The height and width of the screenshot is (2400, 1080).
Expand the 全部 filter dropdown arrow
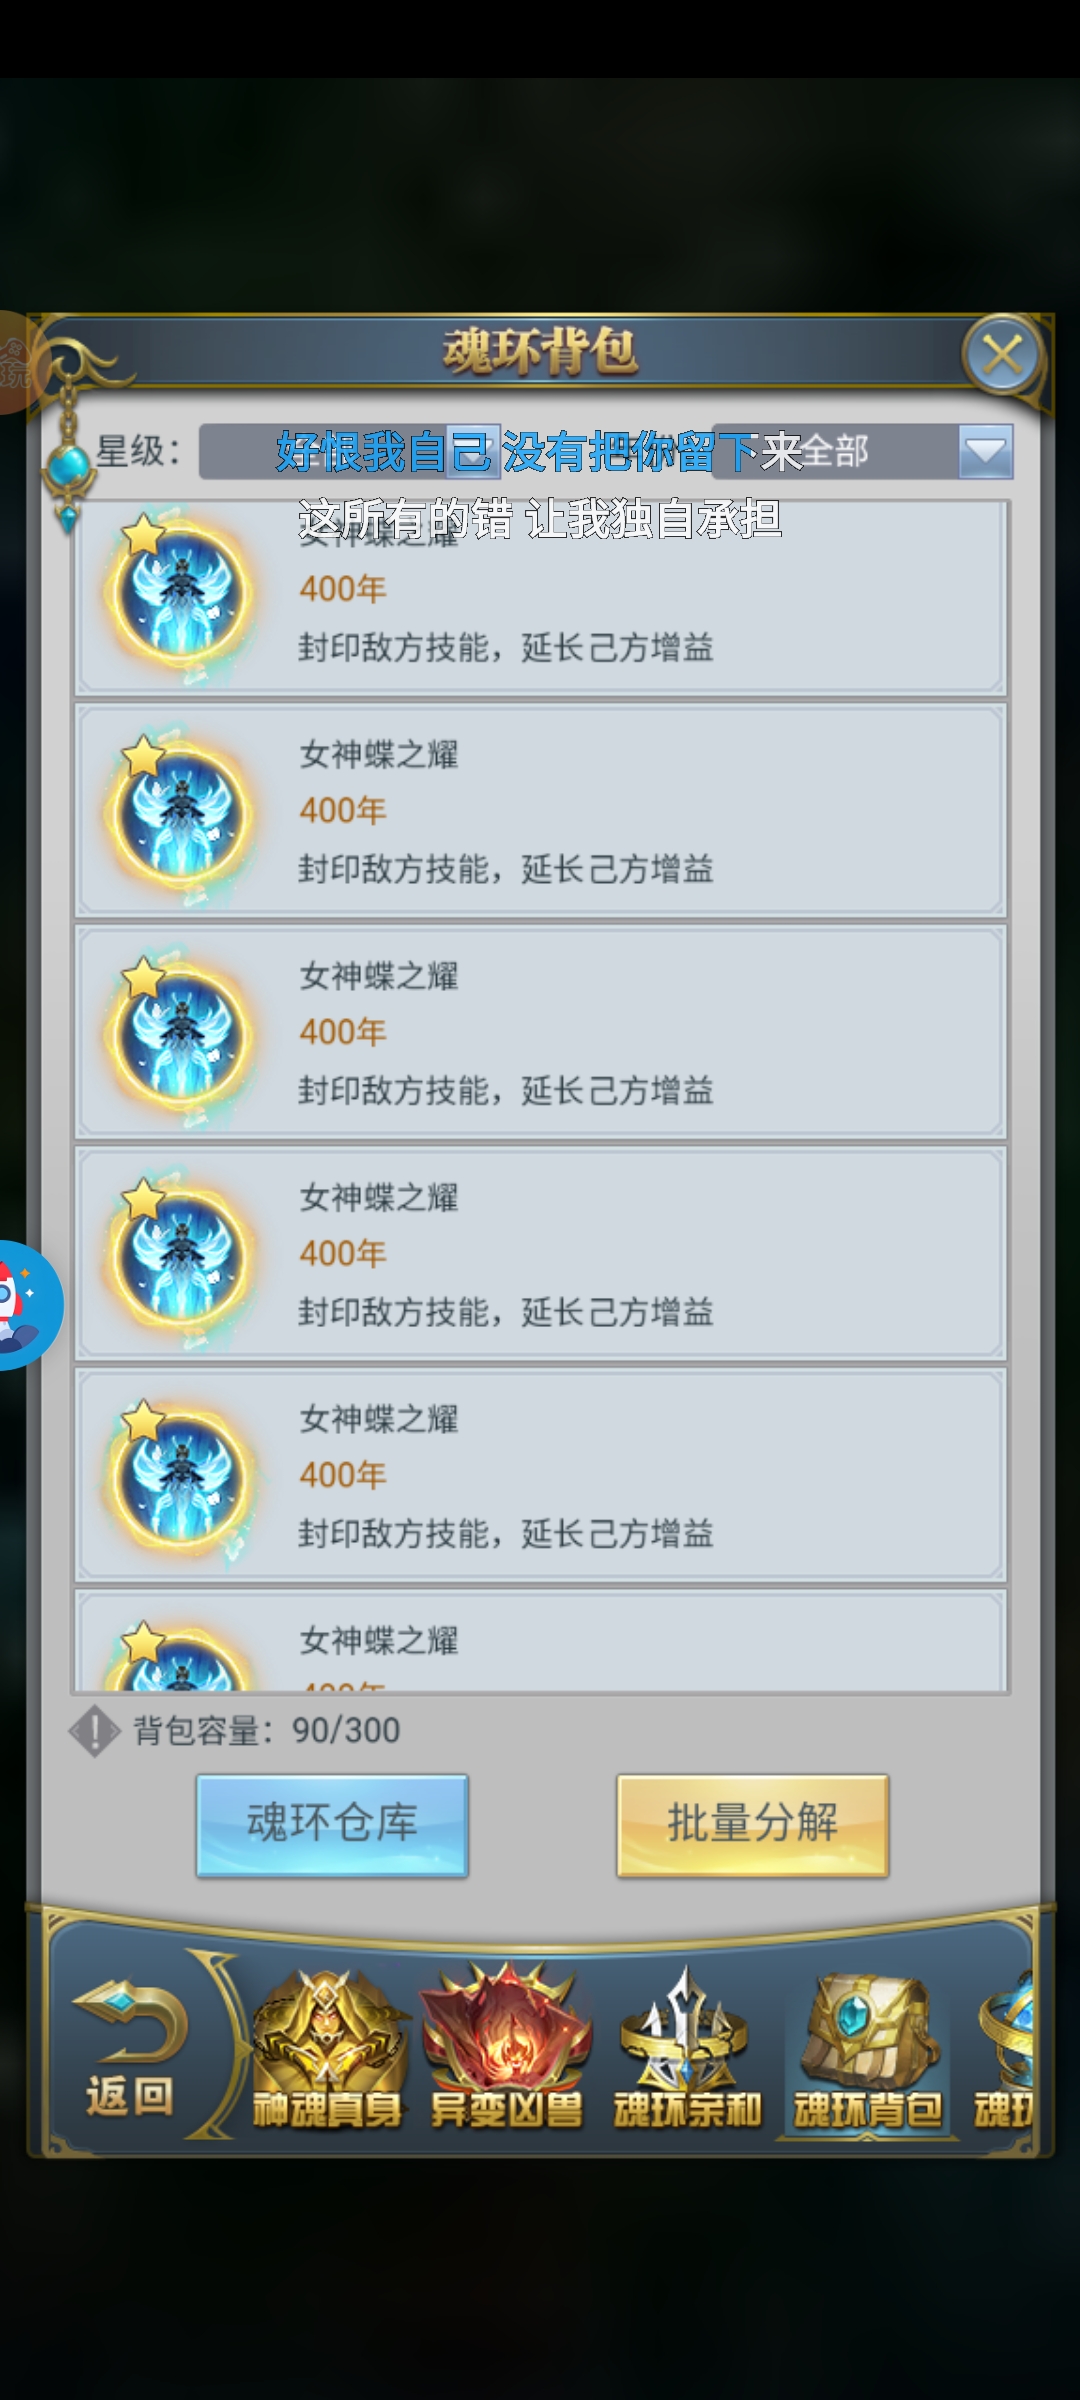pyautogui.click(x=985, y=452)
